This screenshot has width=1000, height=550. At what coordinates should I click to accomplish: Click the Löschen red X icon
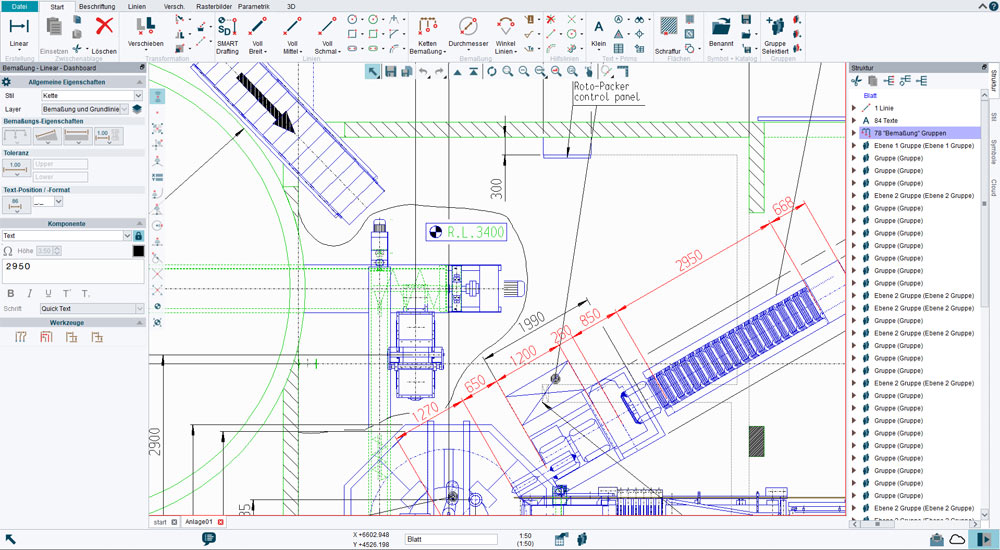pyautogui.click(x=104, y=27)
